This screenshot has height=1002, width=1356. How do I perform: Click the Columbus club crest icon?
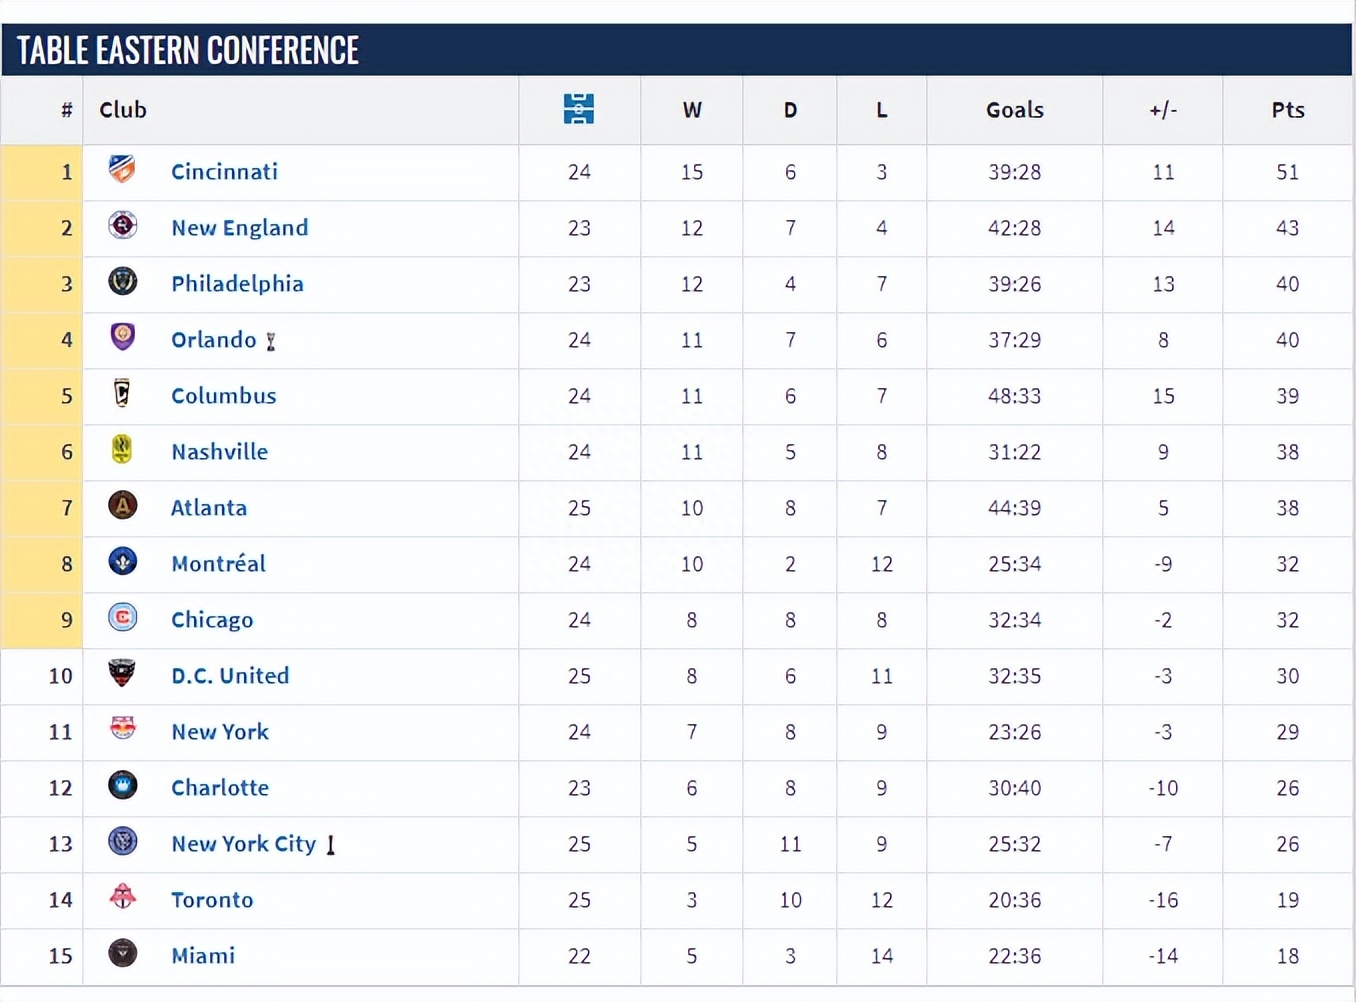[122, 393]
